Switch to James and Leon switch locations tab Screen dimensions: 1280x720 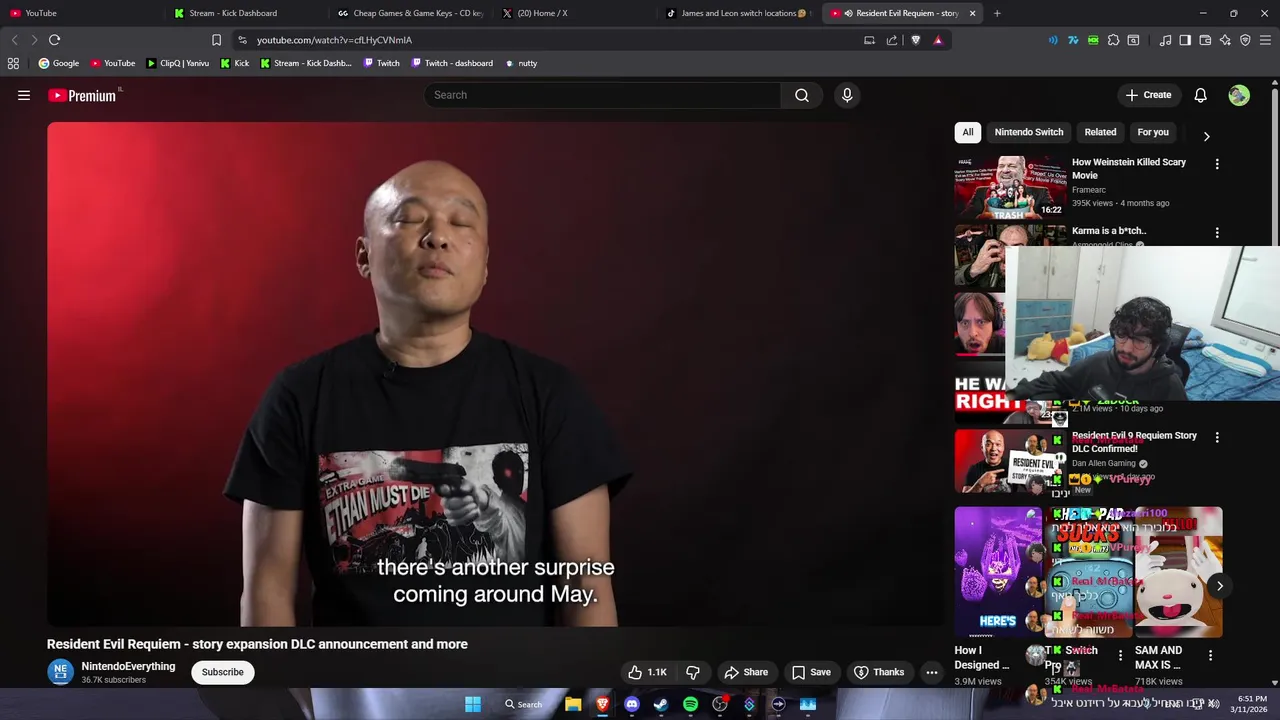(738, 13)
